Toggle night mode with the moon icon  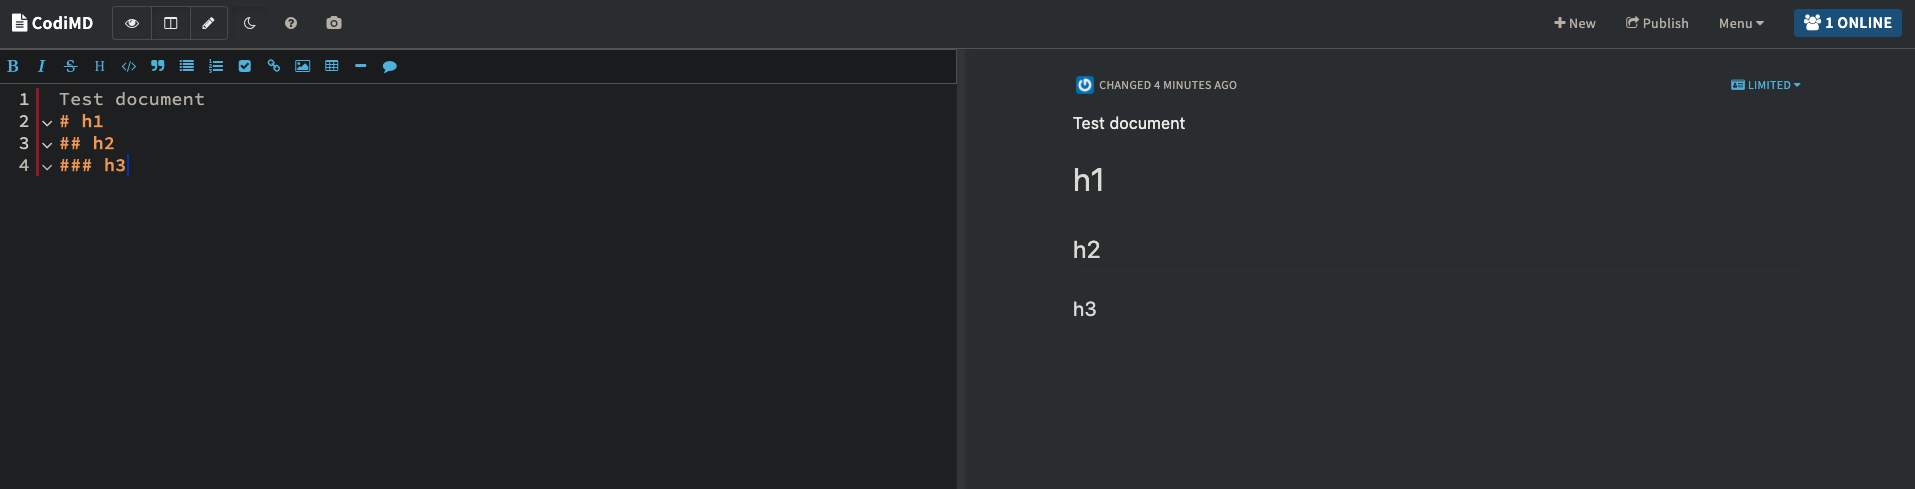[x=250, y=23]
